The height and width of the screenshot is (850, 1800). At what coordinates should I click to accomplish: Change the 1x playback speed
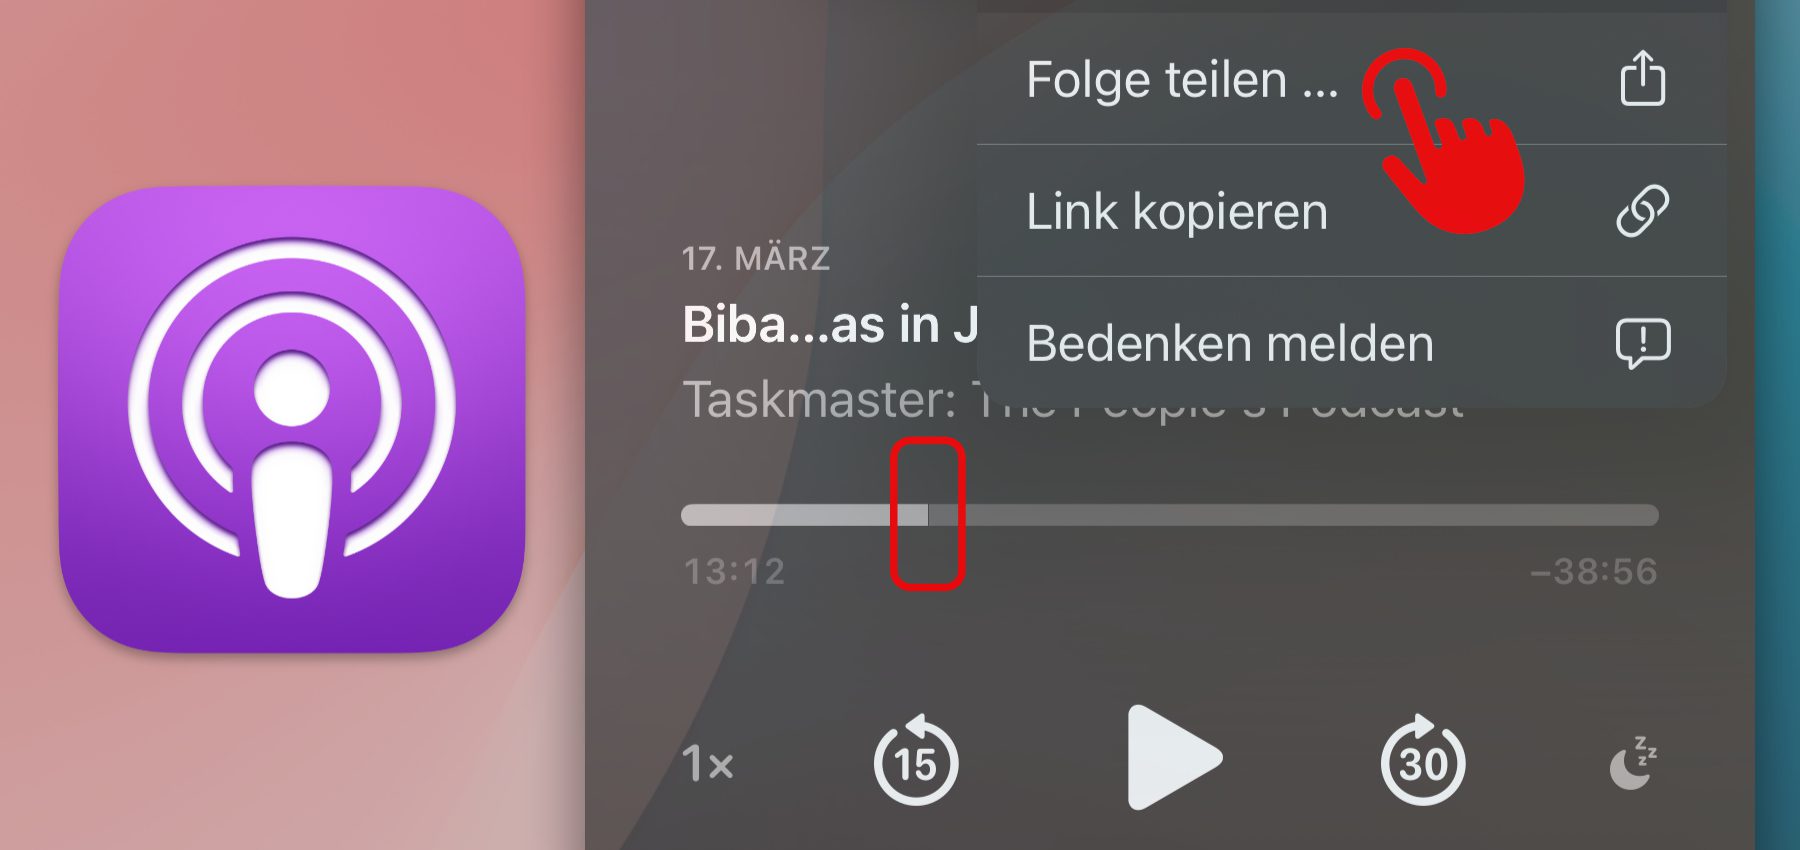(x=708, y=764)
